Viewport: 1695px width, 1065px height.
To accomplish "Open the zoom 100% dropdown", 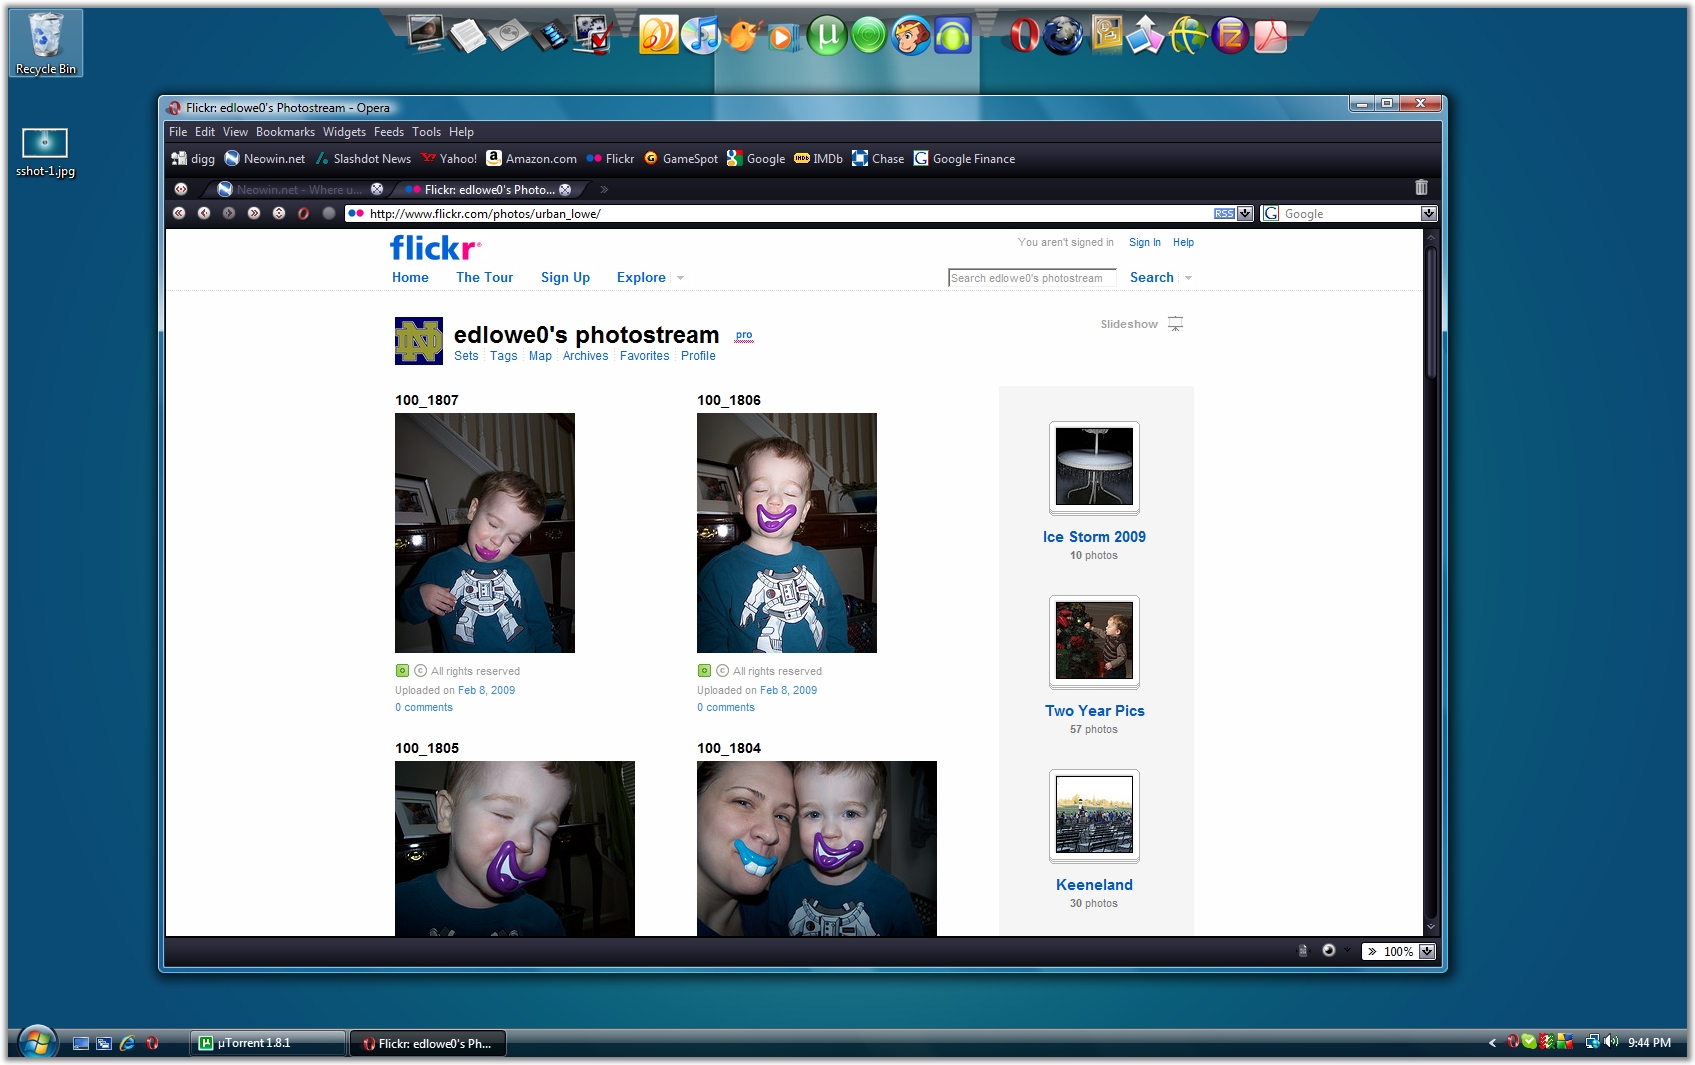I will (x=1427, y=951).
